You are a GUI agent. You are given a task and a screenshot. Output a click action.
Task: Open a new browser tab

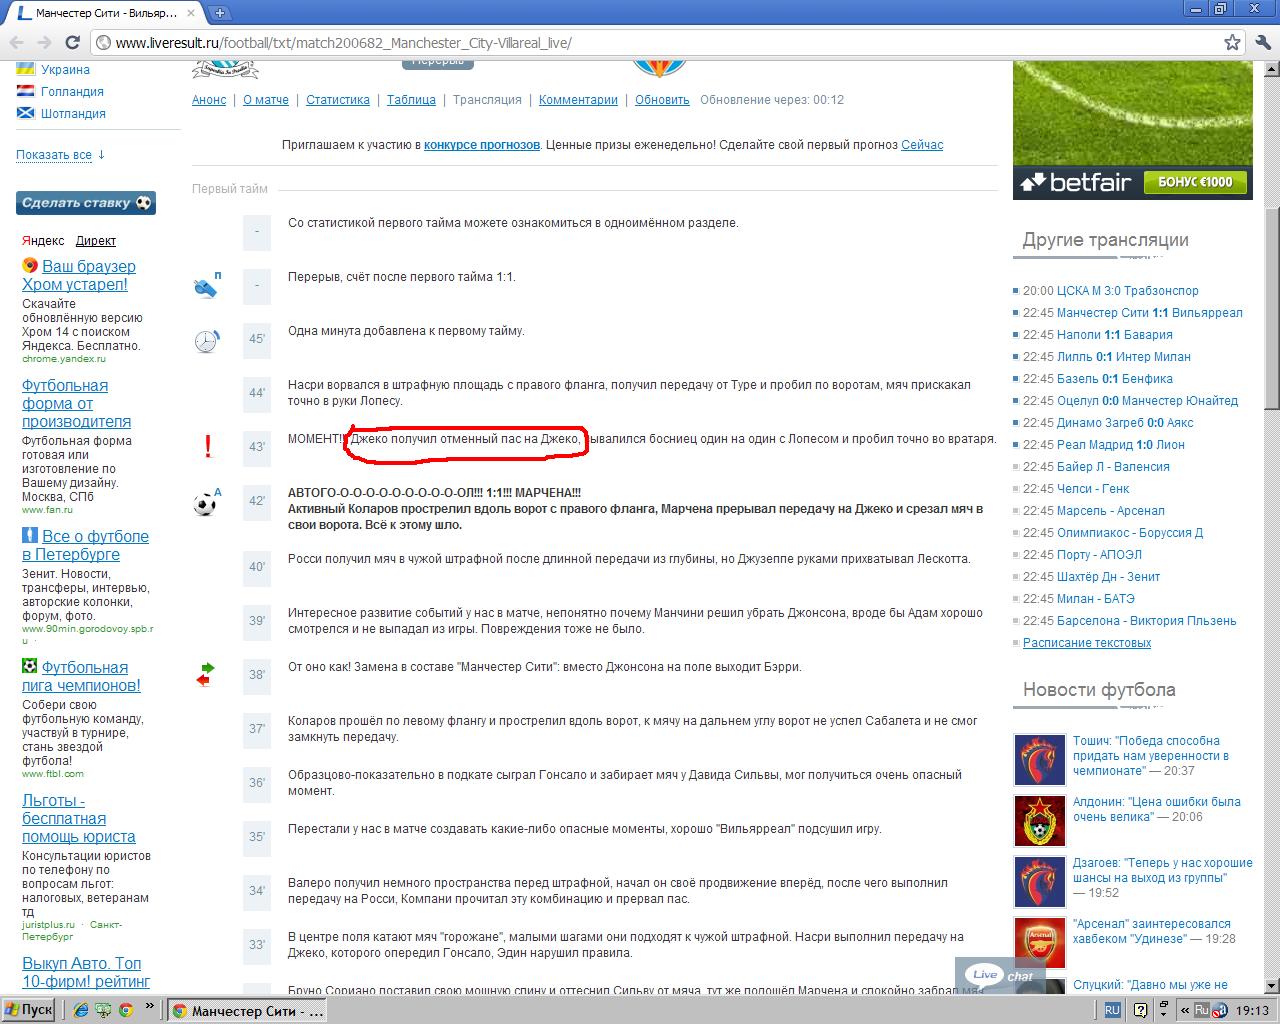coord(219,13)
